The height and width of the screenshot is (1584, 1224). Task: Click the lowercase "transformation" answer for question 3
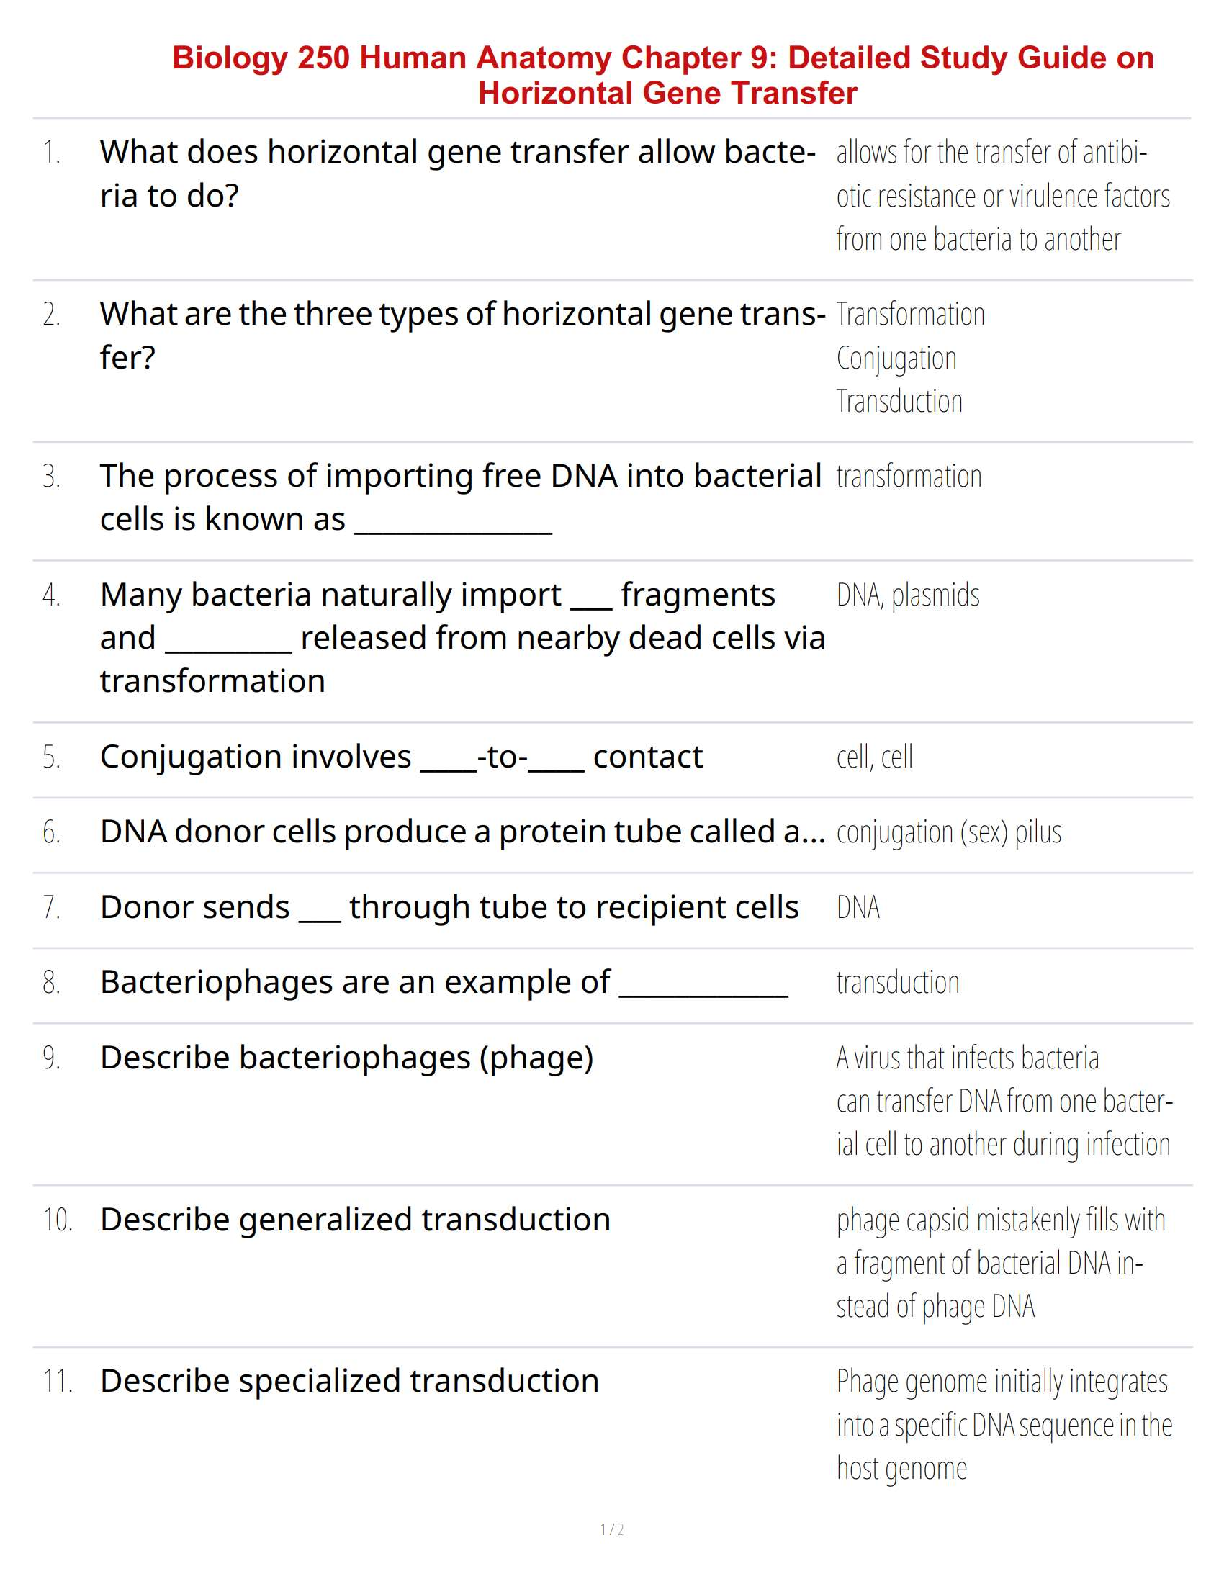[909, 477]
